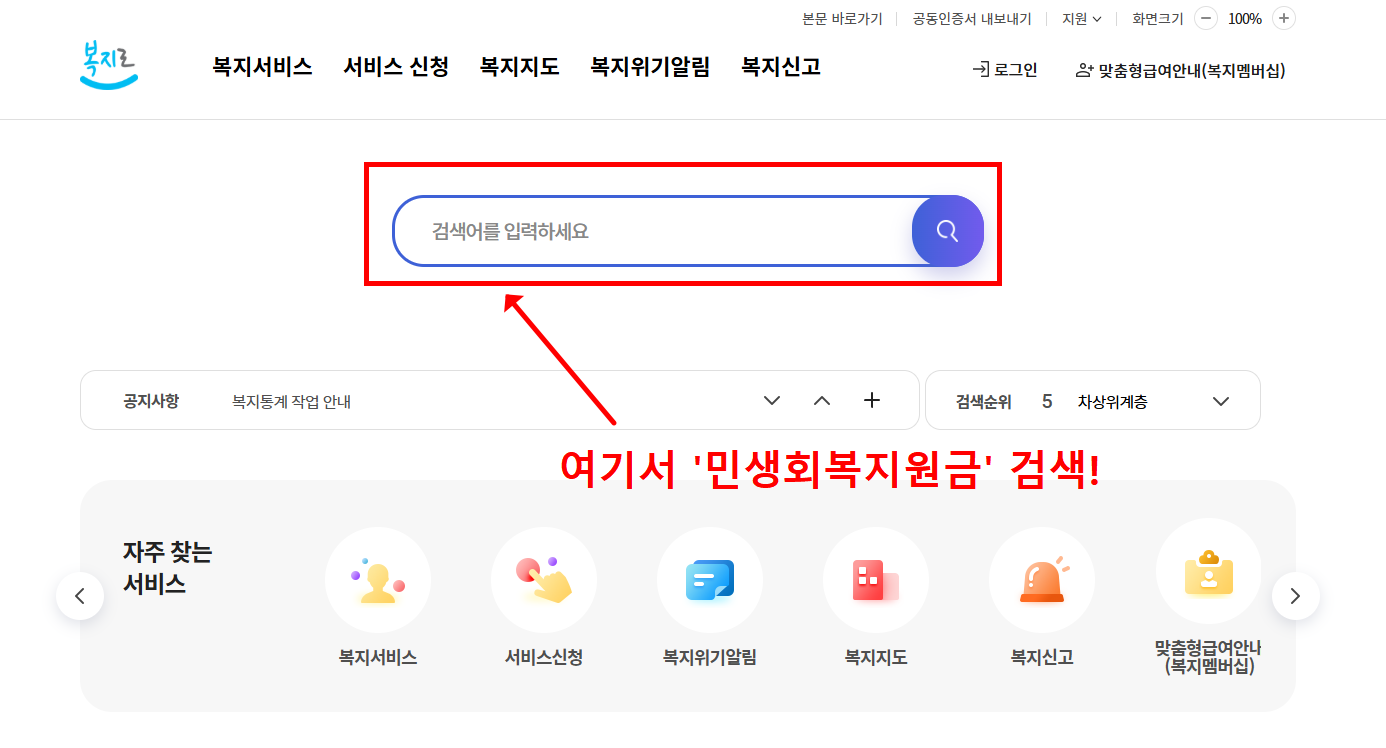Open the 복지위기알림 menu
Image resolution: width=1386 pixels, height=748 pixels.
click(650, 66)
